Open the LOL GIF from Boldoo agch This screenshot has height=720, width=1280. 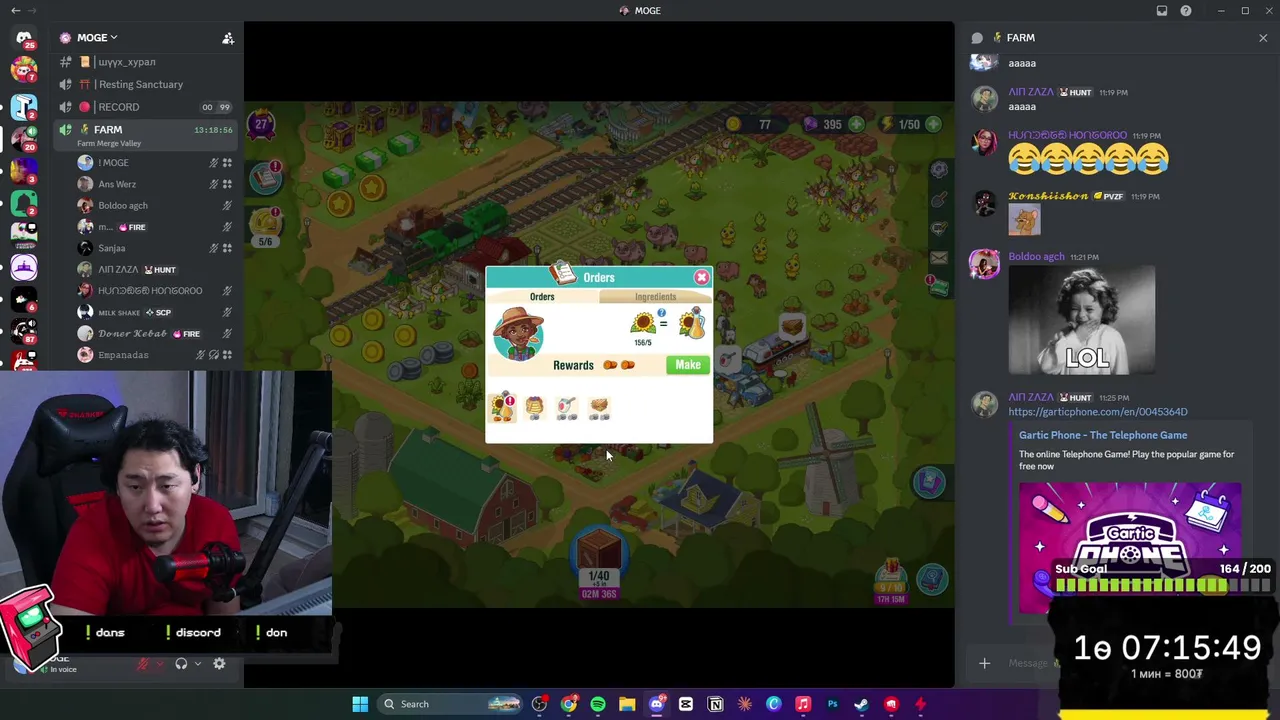1082,320
